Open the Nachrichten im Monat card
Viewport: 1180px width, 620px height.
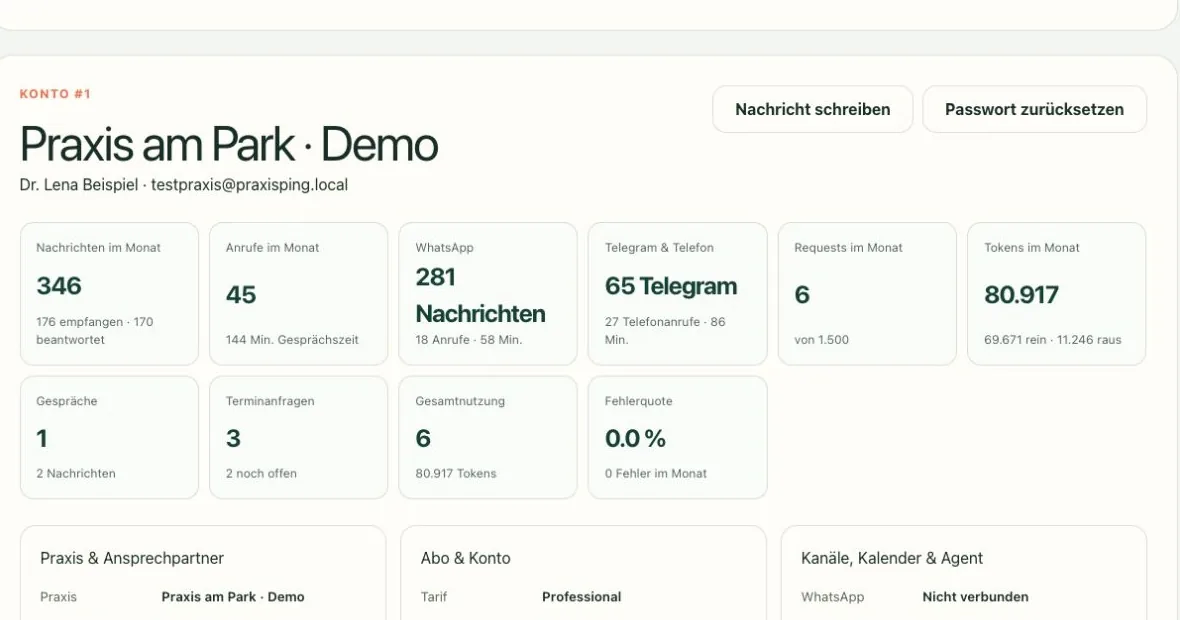pyautogui.click(x=109, y=293)
